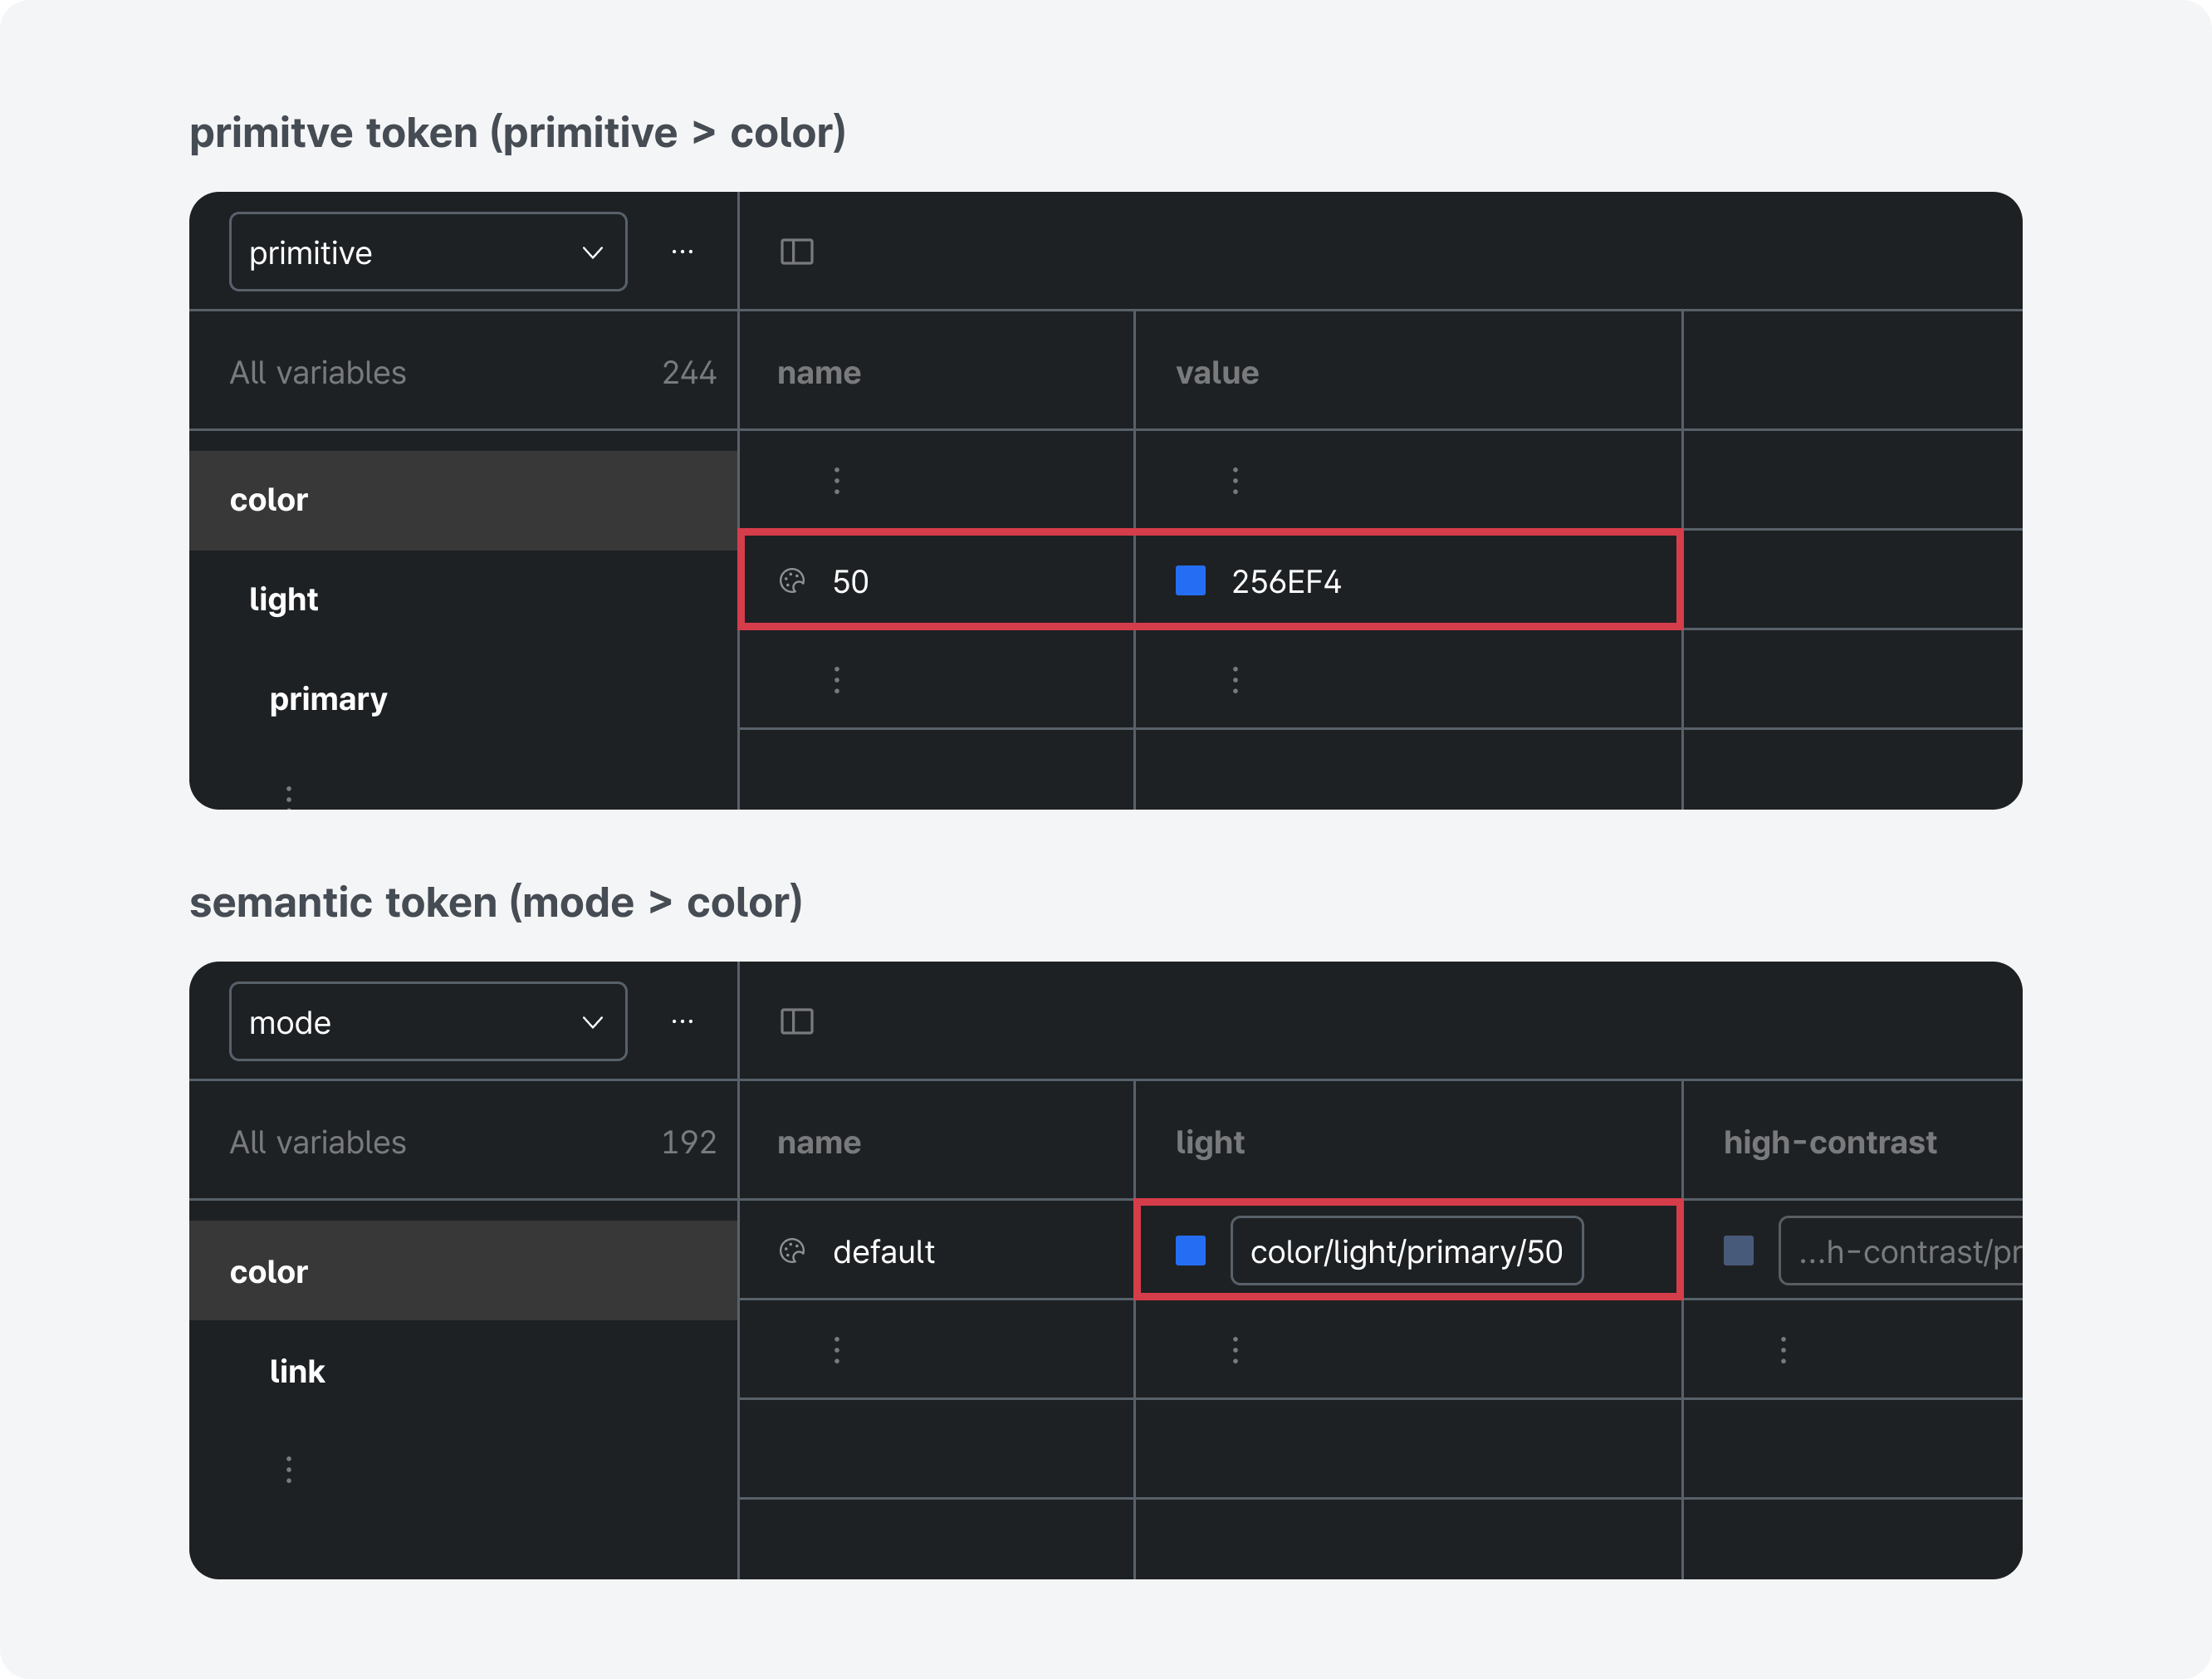Click truncated h-contrast alias chip
Image resolution: width=2212 pixels, height=1679 pixels.
(x=1901, y=1251)
